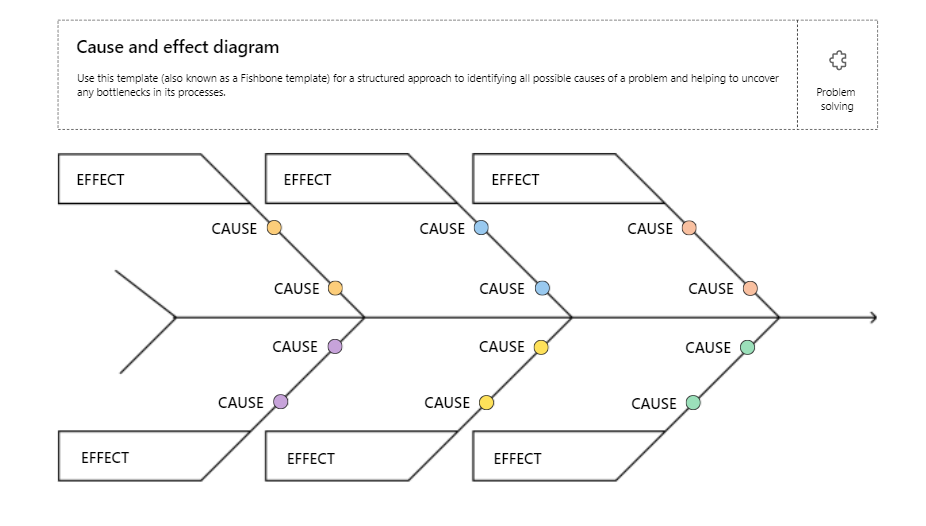Click the blue circle nearest the top-middle EFFECT box
The image size is (926, 526).
coord(481,227)
